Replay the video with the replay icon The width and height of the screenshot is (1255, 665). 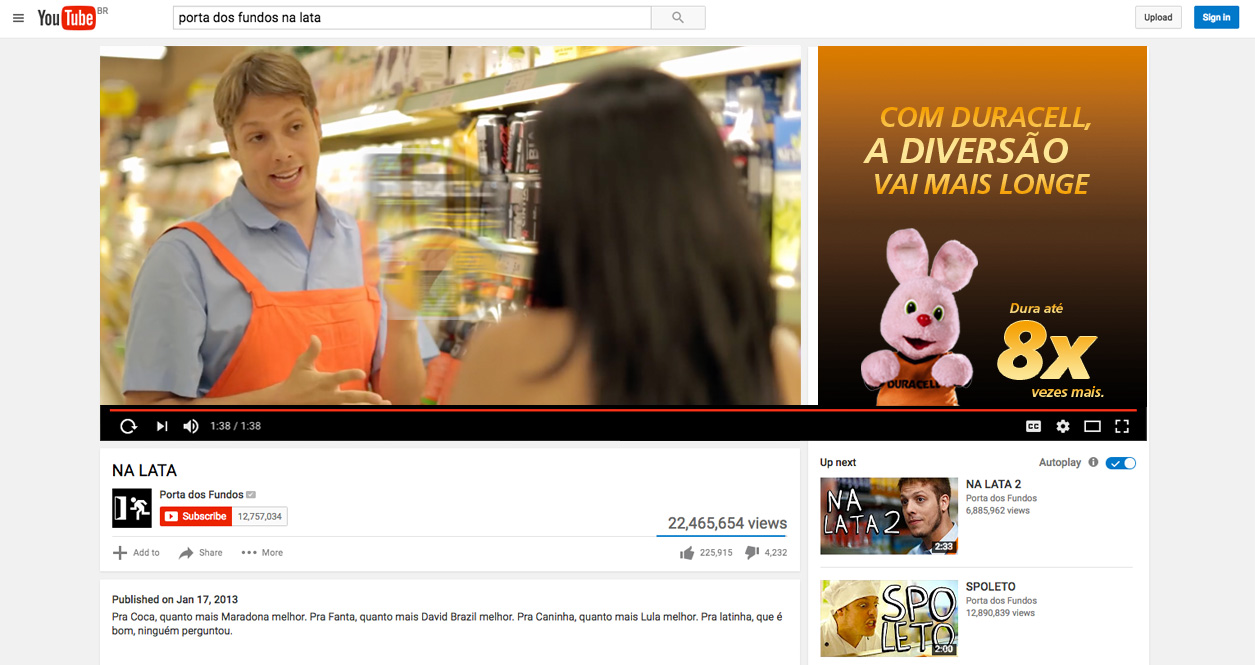coord(128,426)
